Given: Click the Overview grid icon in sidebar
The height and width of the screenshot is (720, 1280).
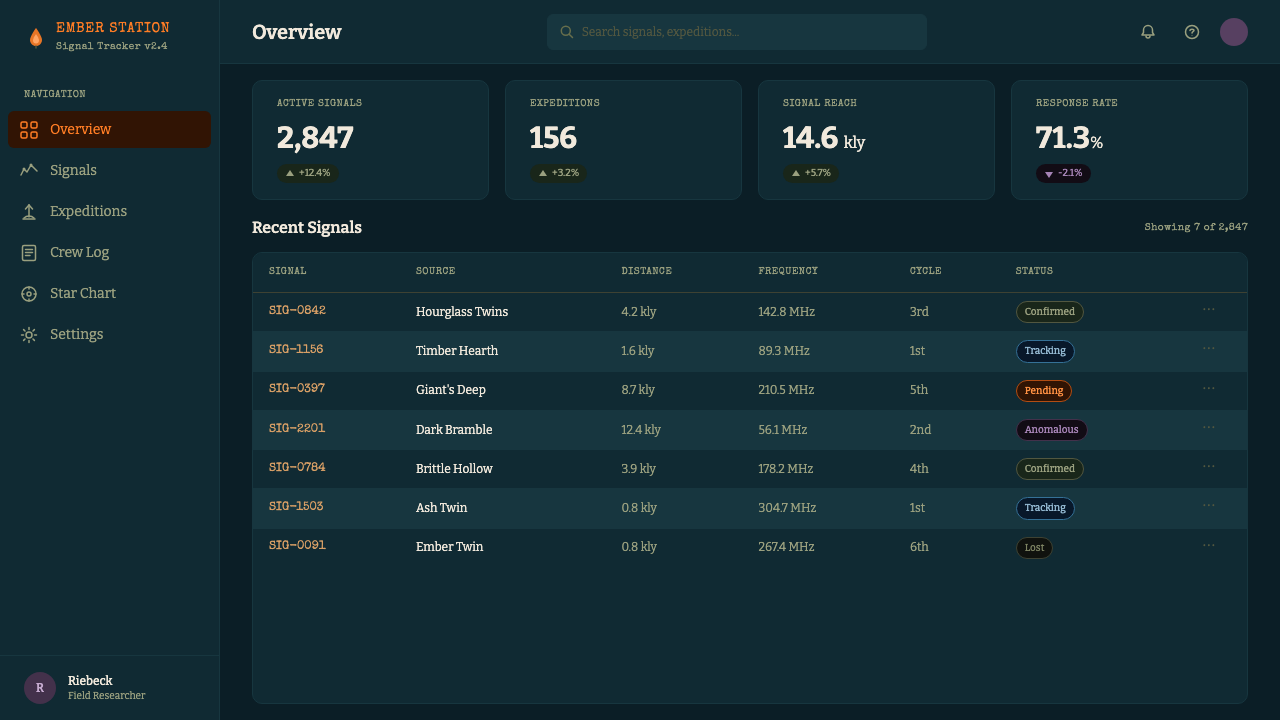Looking at the screenshot, I should point(29,130).
